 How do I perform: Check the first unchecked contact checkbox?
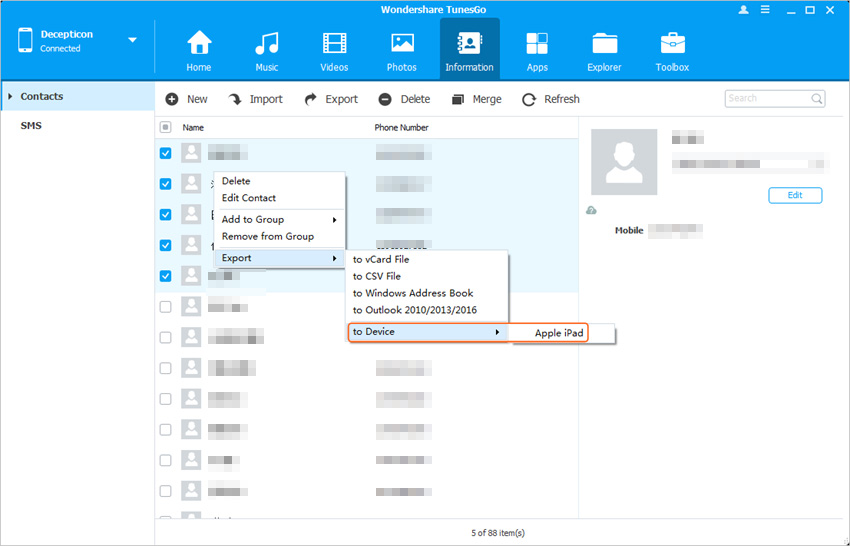coord(166,307)
